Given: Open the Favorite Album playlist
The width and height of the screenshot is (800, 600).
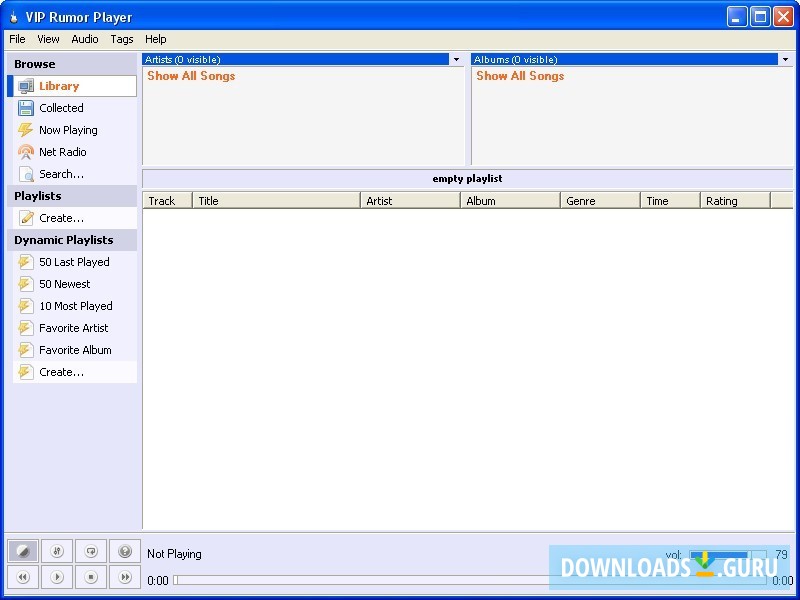Looking at the screenshot, I should 74,349.
